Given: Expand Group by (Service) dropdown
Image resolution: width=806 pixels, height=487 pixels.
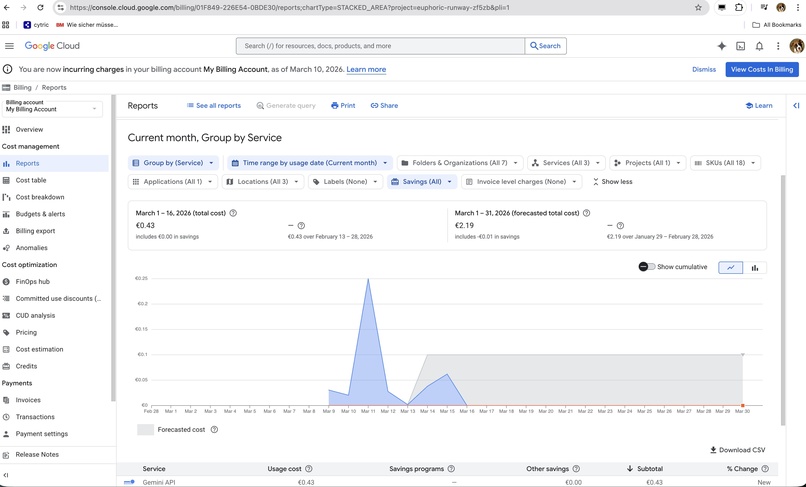Looking at the screenshot, I should click(x=173, y=163).
